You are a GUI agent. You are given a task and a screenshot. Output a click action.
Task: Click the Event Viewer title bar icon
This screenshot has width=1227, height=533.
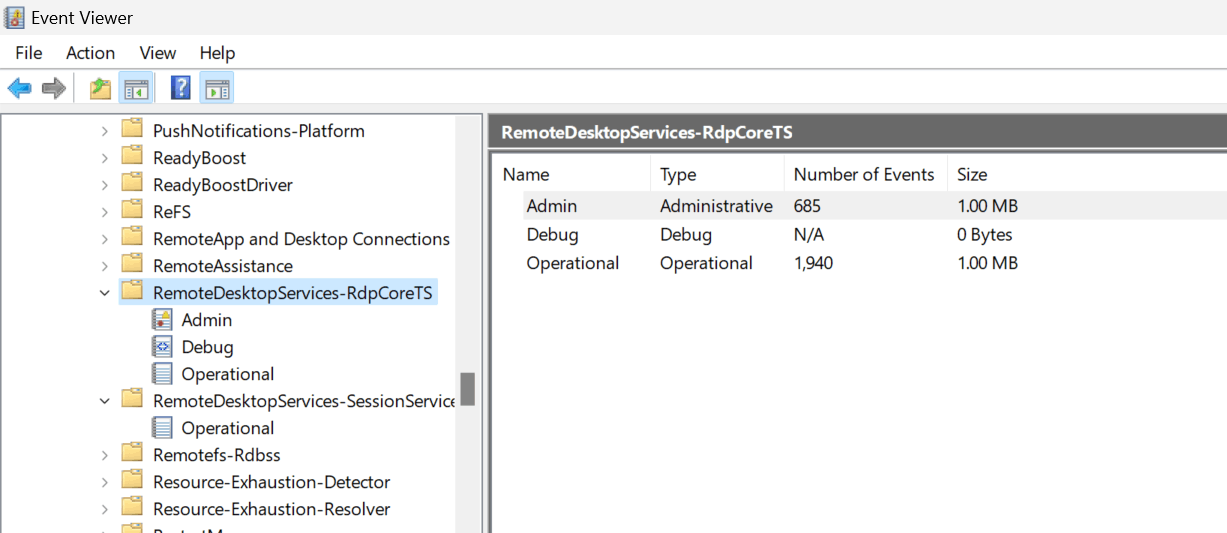15,17
